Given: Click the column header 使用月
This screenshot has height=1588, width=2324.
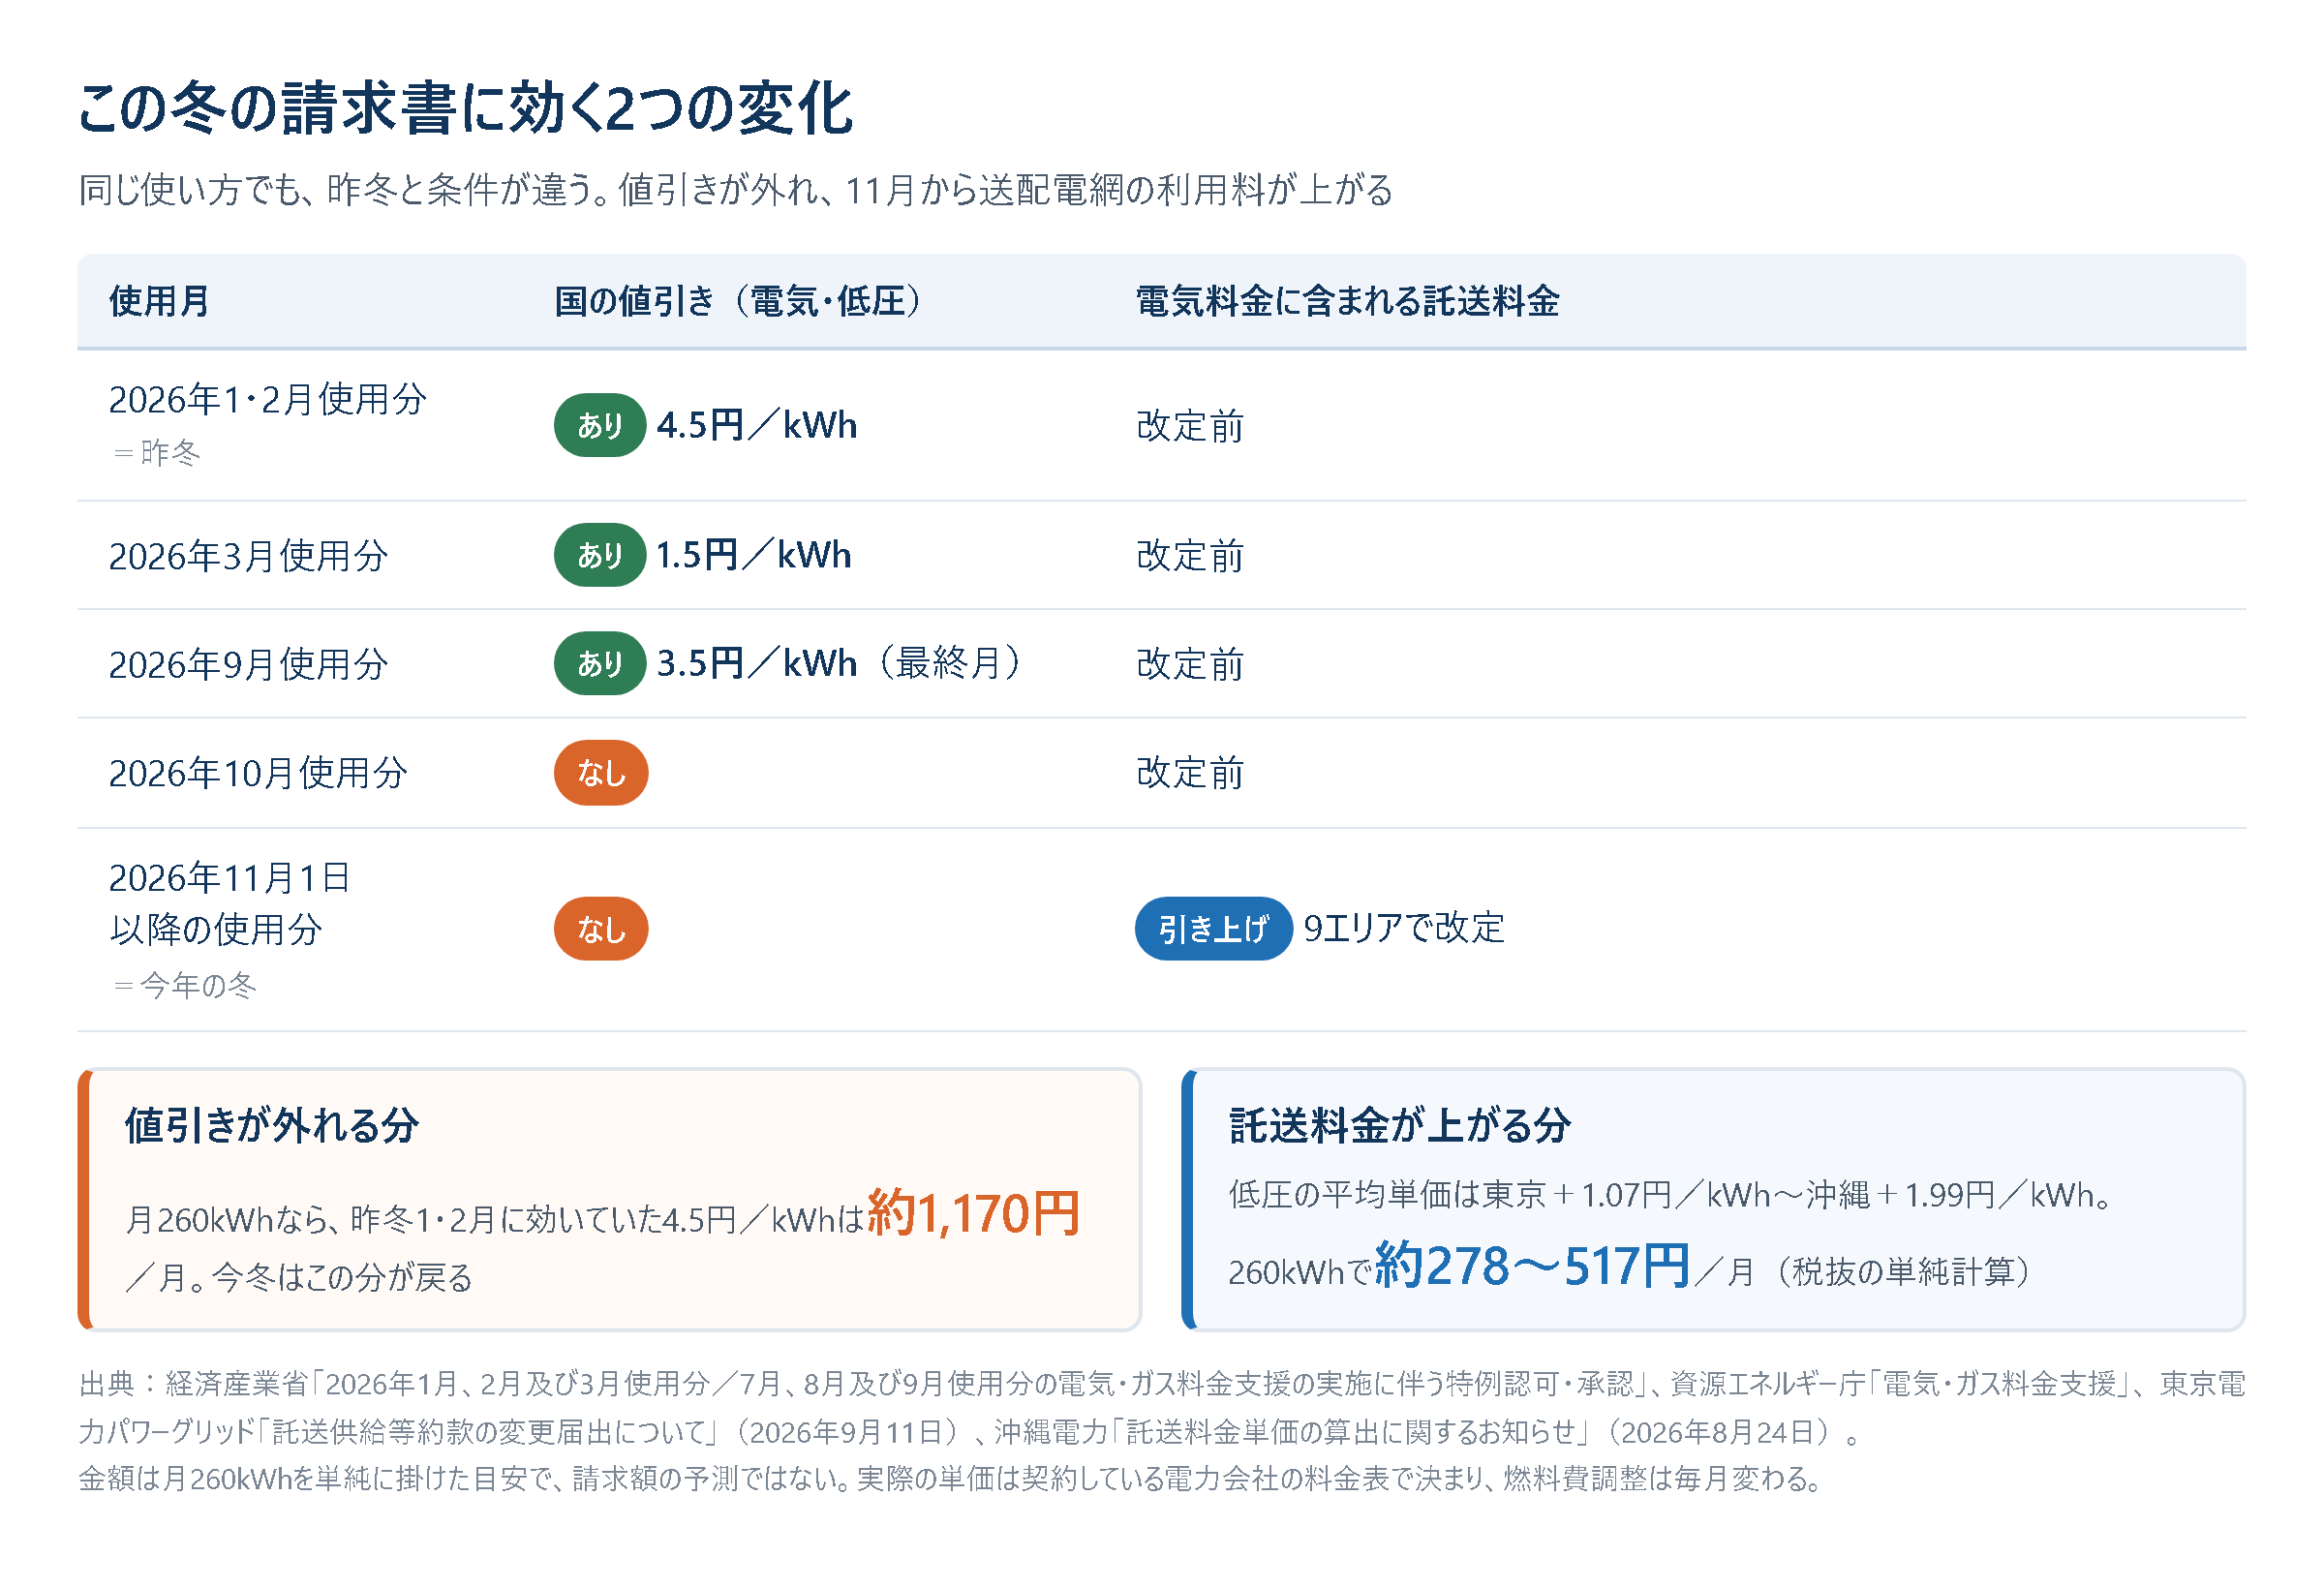Looking at the screenshot, I should coord(159,301).
